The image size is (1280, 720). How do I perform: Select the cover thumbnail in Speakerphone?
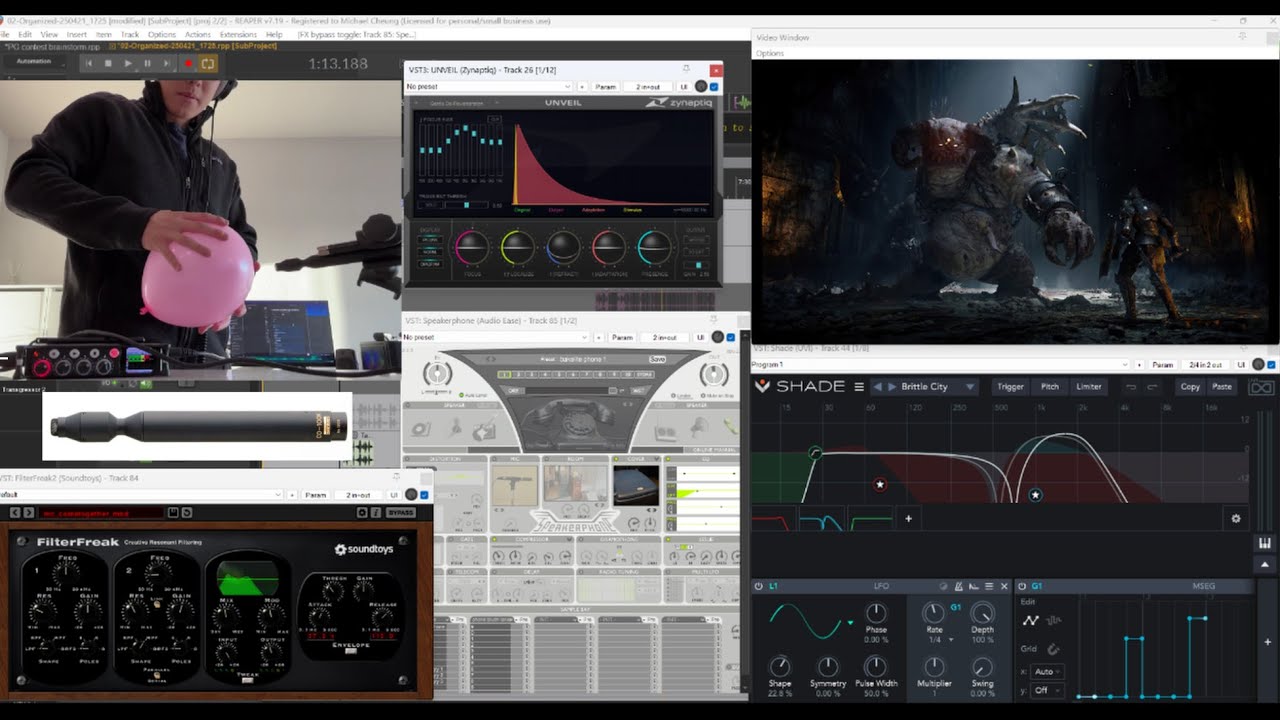click(x=636, y=485)
